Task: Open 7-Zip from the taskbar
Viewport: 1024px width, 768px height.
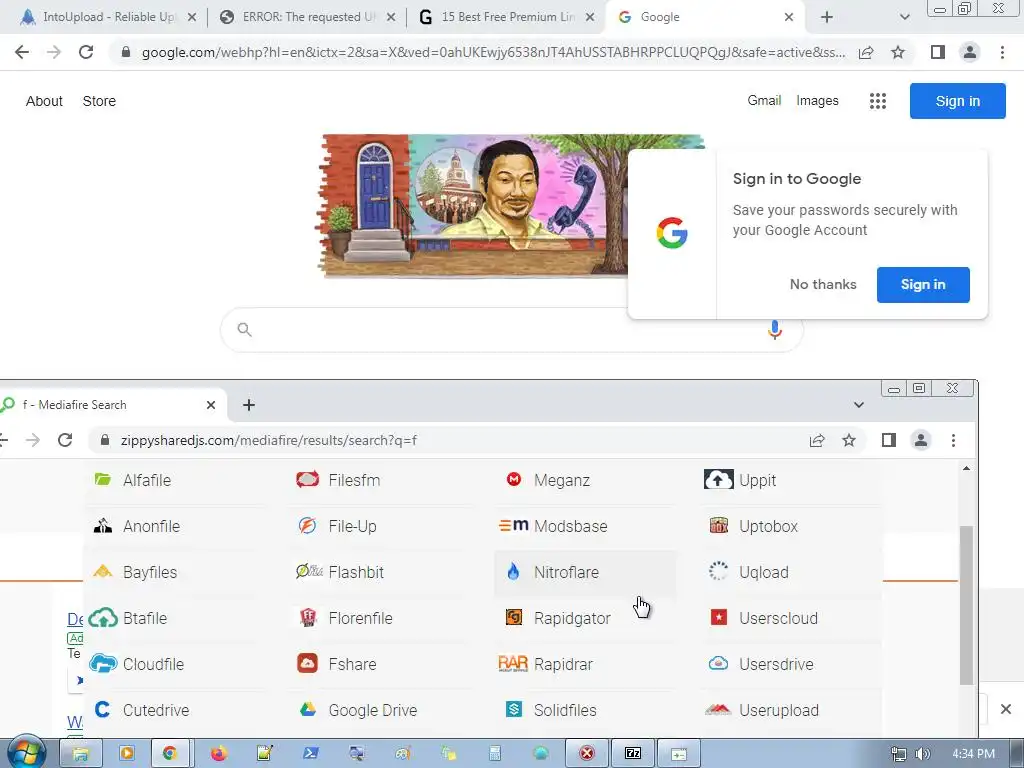Action: (633, 754)
